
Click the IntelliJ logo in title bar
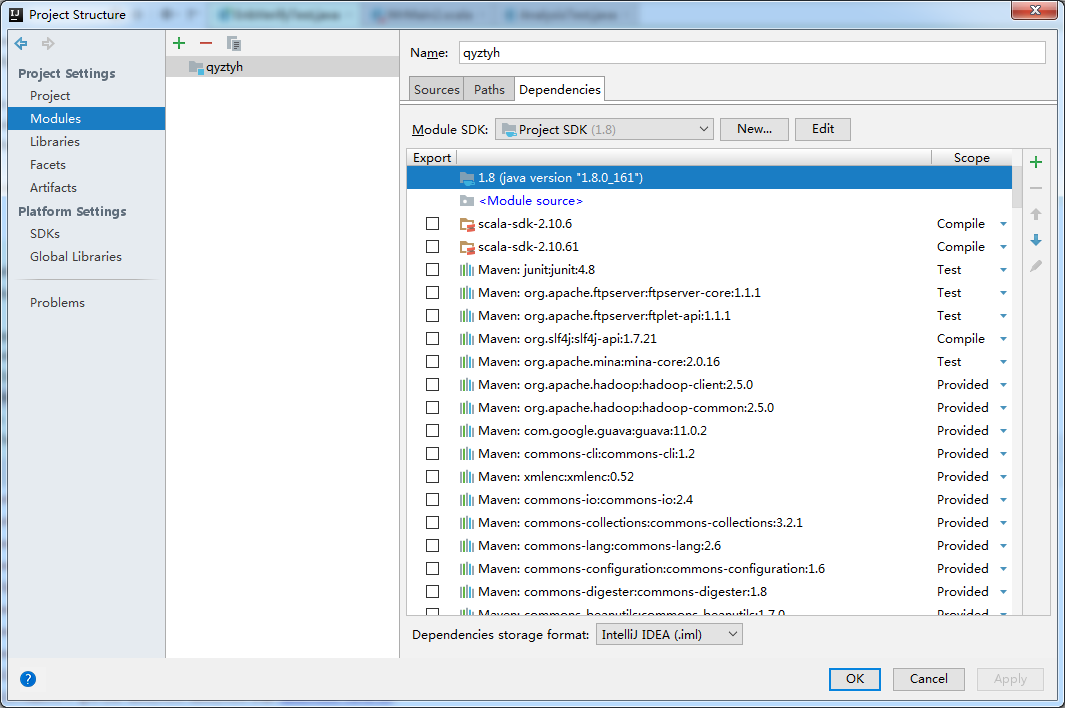point(16,14)
